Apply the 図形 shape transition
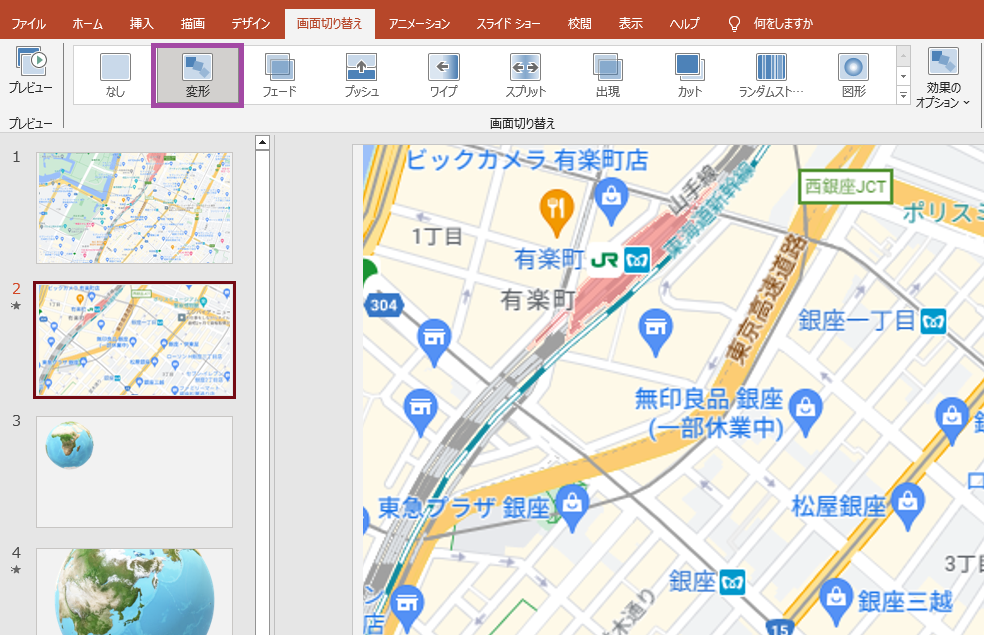 (x=853, y=75)
